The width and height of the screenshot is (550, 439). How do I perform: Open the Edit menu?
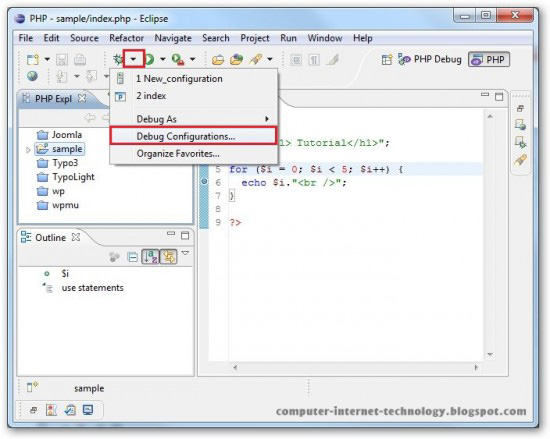pyautogui.click(x=51, y=38)
